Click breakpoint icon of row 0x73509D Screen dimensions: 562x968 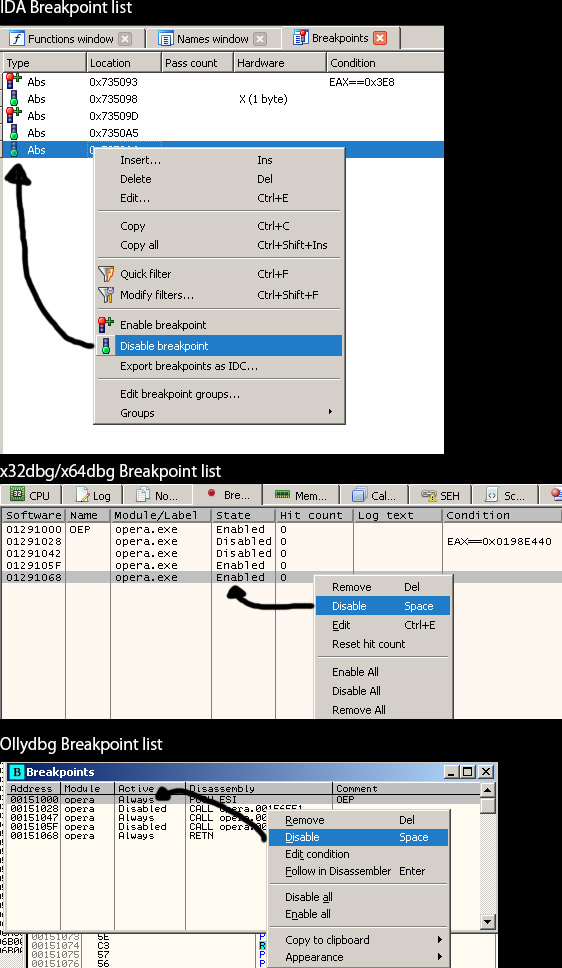tap(14, 115)
